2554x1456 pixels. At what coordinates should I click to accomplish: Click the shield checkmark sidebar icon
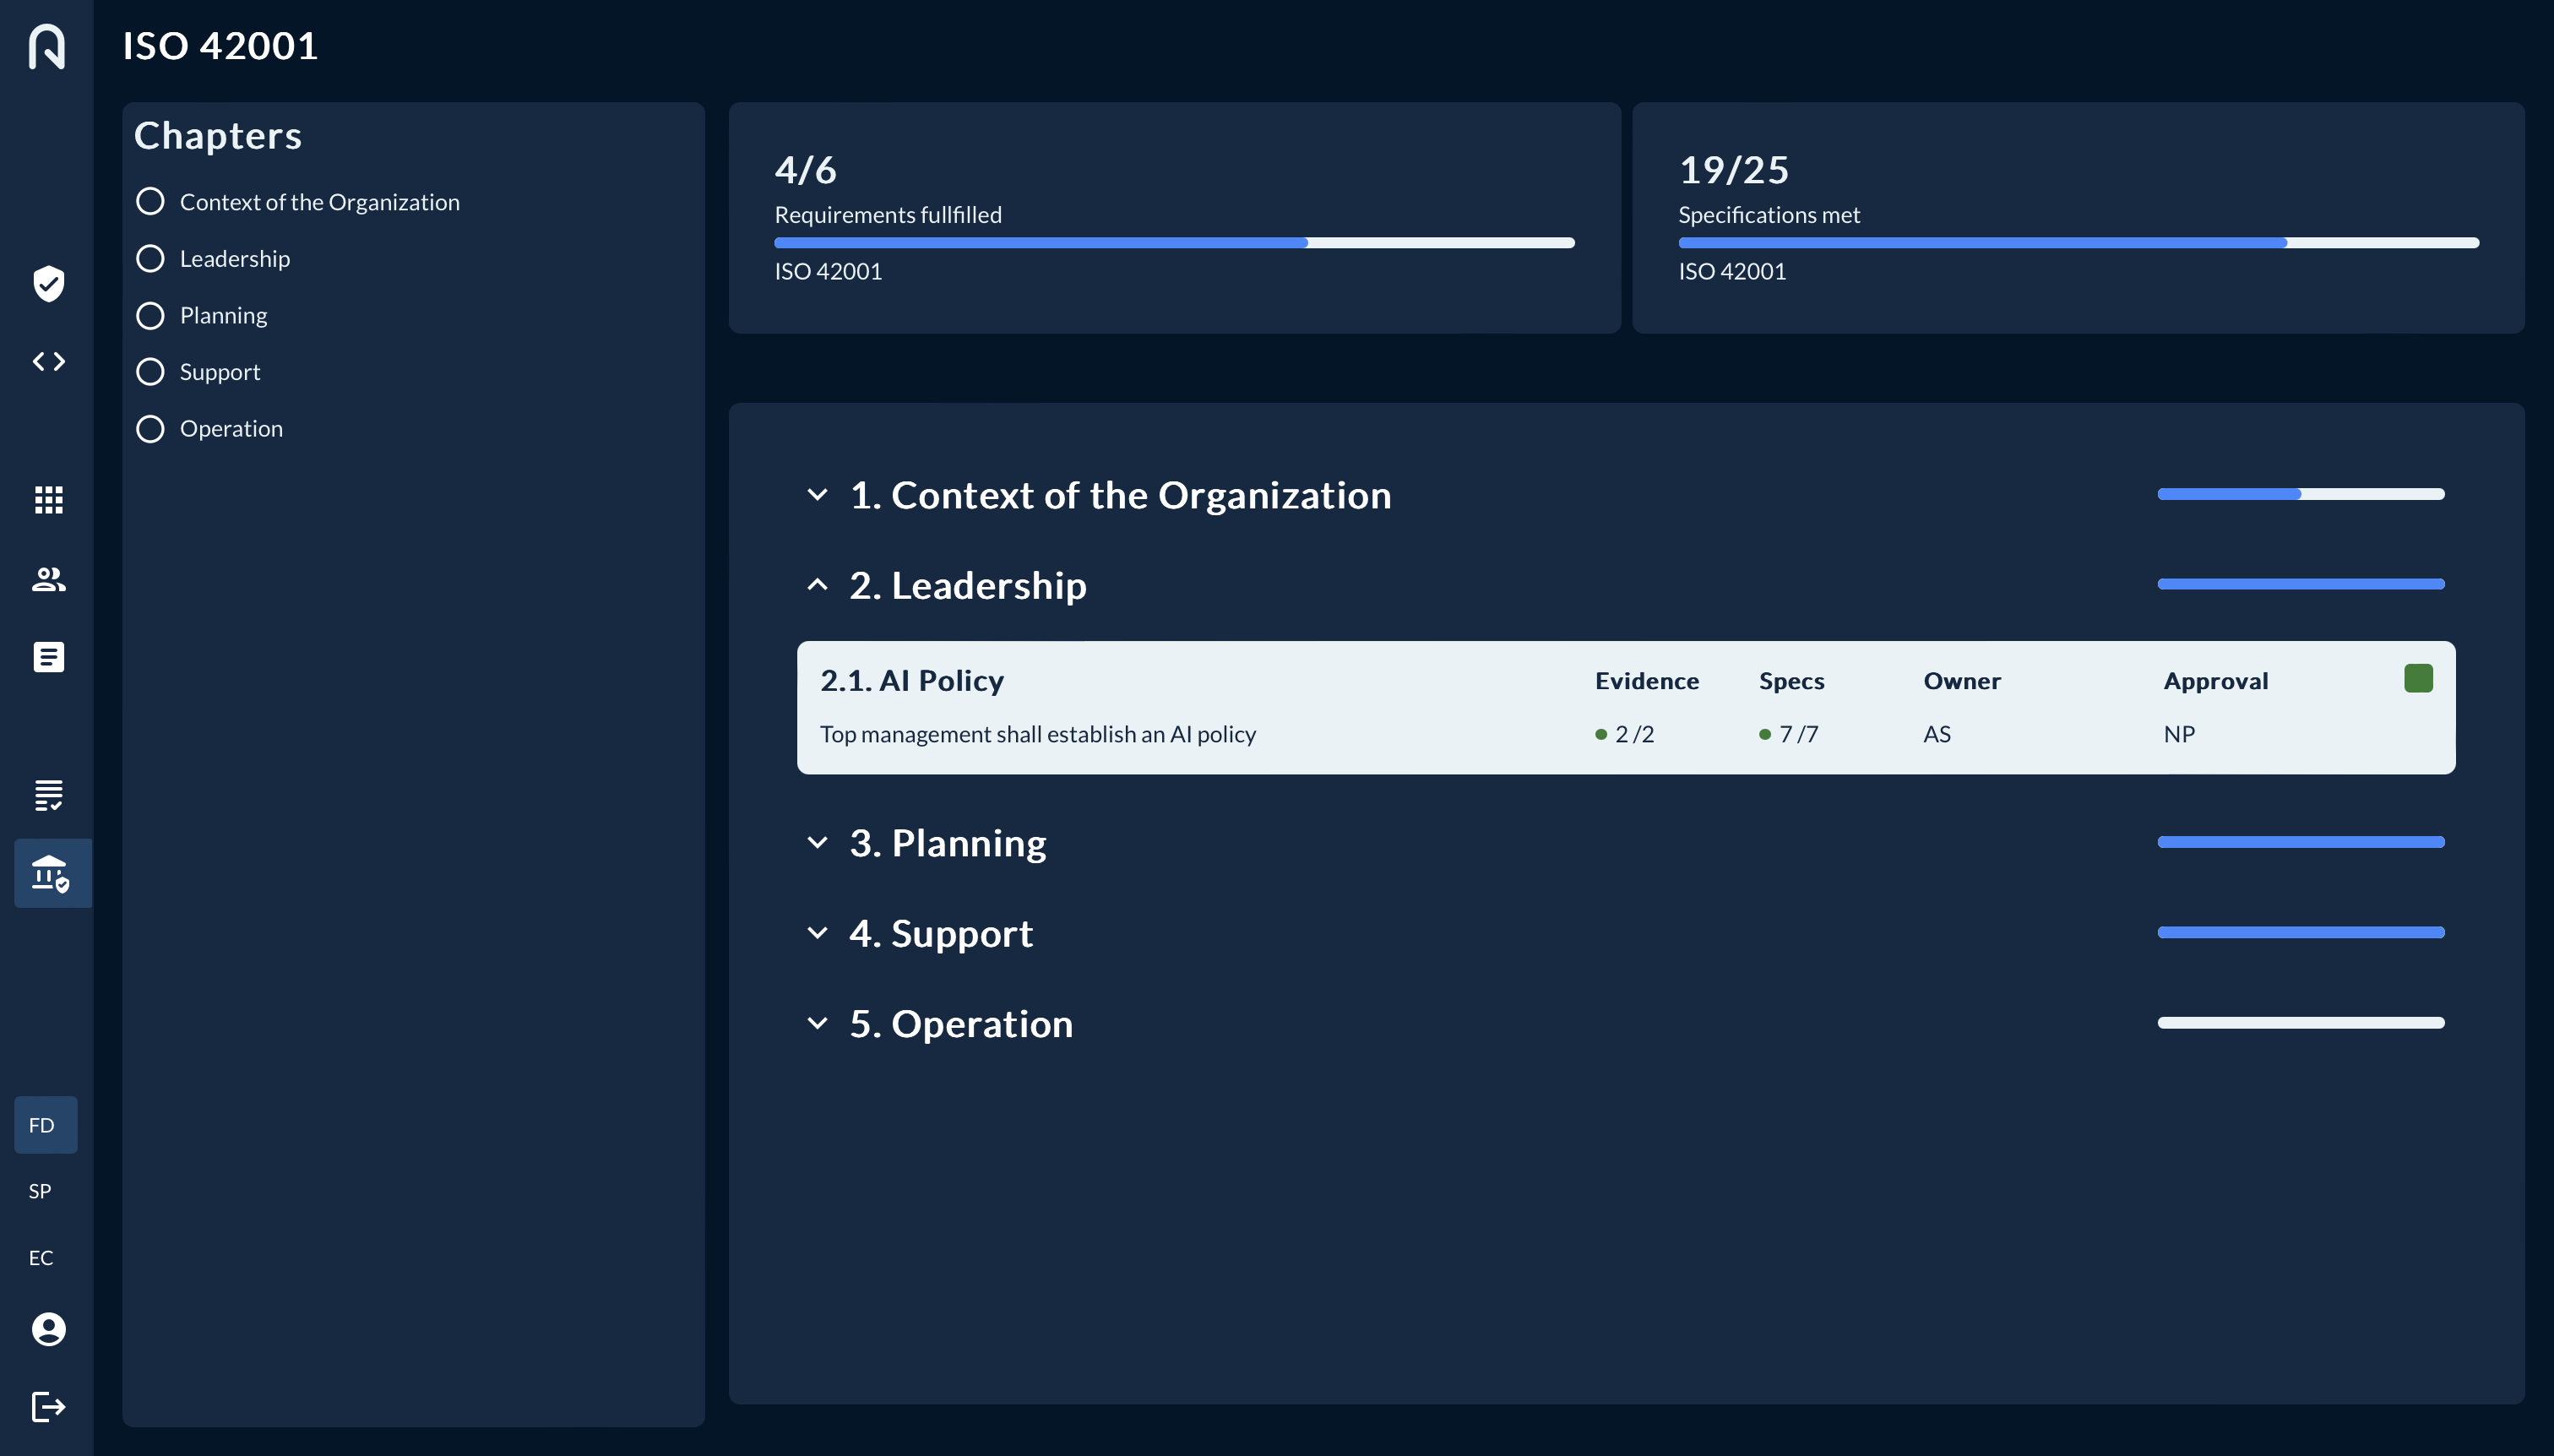pos(48,284)
